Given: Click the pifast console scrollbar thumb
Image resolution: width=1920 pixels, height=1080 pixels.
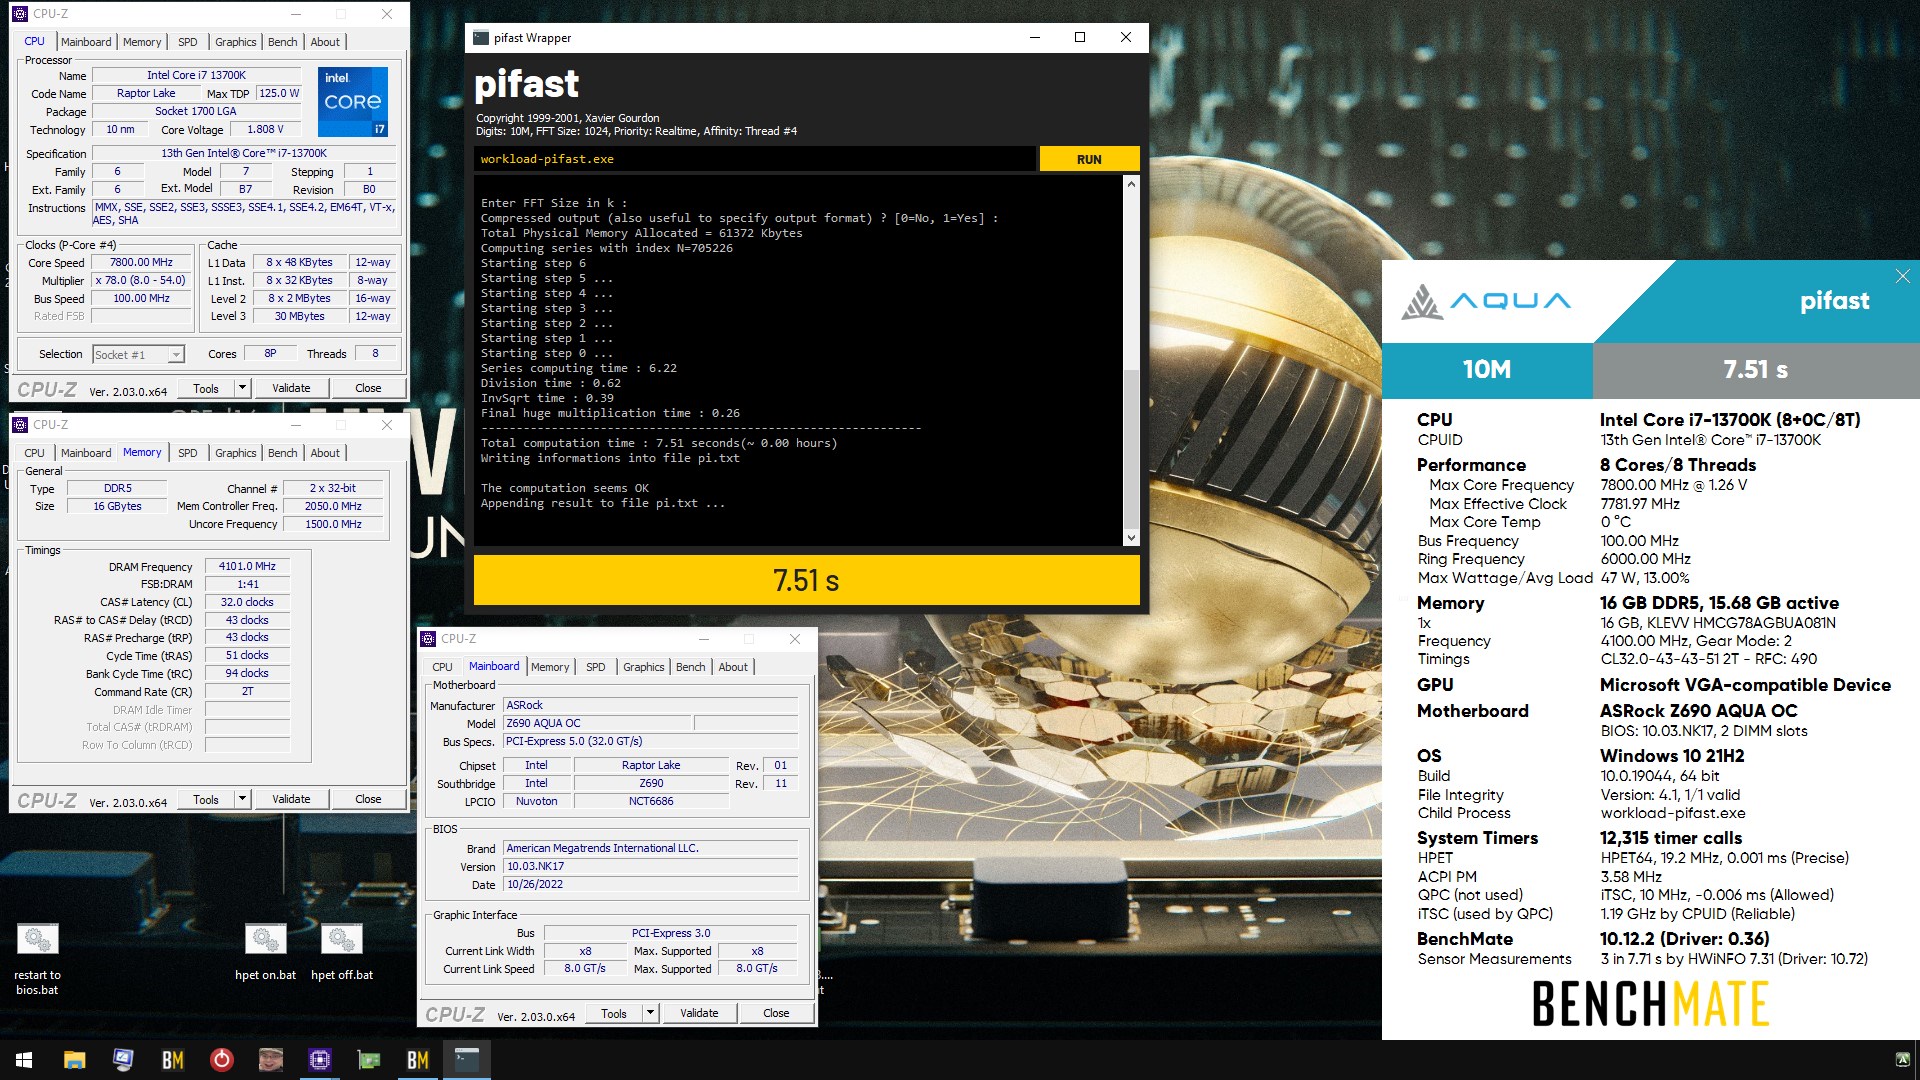Looking at the screenshot, I should coord(1131,450).
